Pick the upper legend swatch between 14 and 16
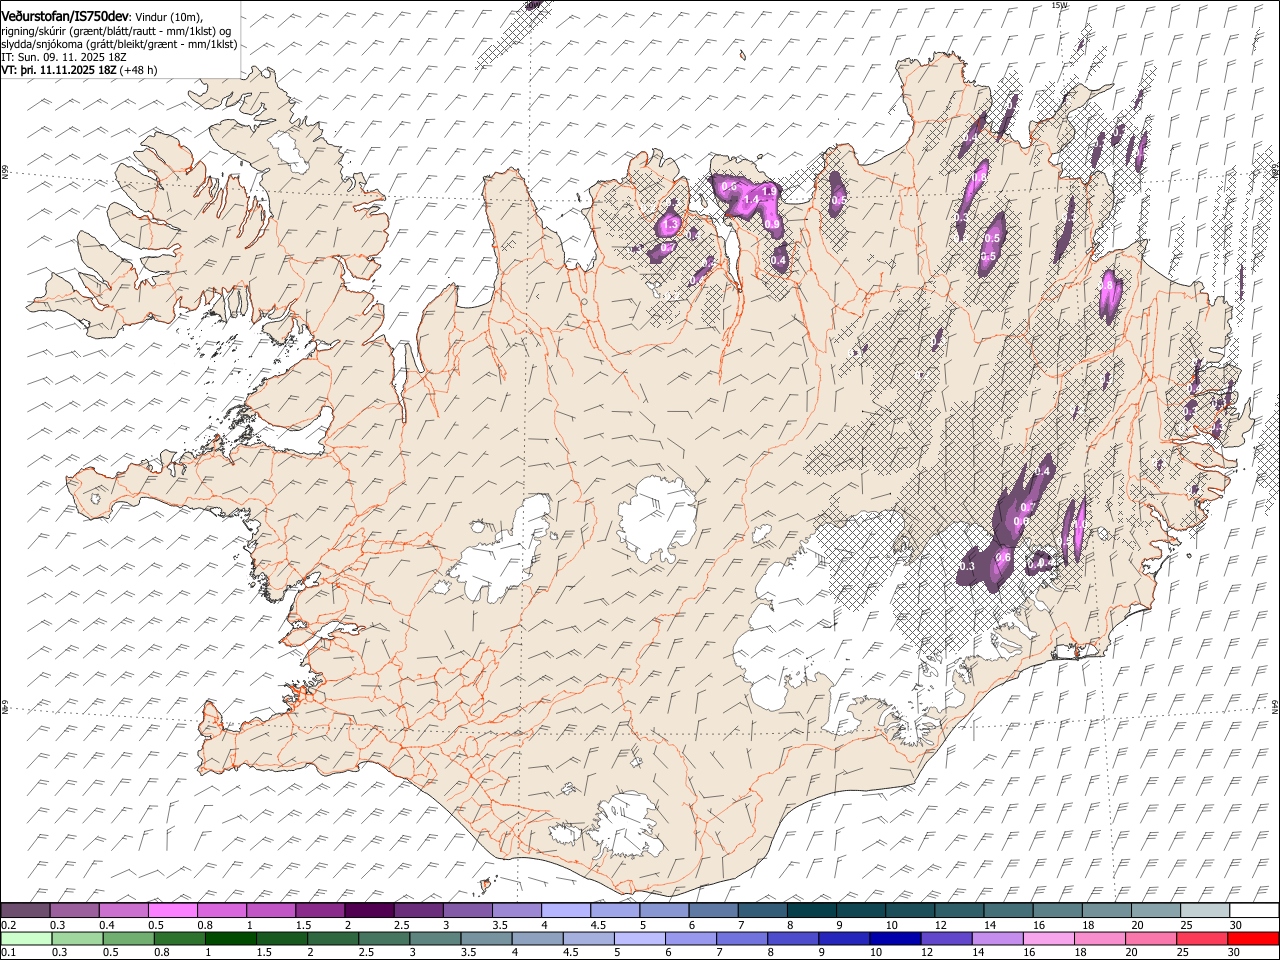1280x960 pixels. coord(1007,910)
